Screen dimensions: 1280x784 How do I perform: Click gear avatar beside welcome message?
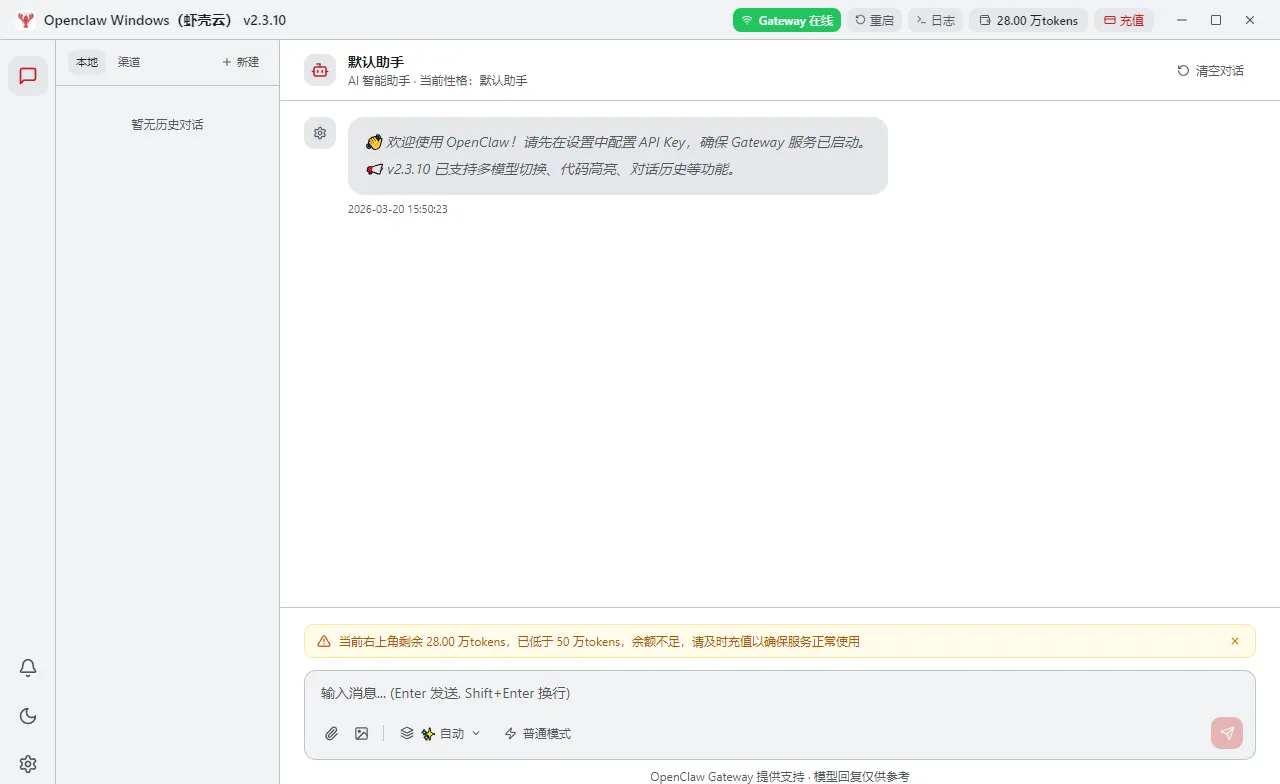coord(320,133)
